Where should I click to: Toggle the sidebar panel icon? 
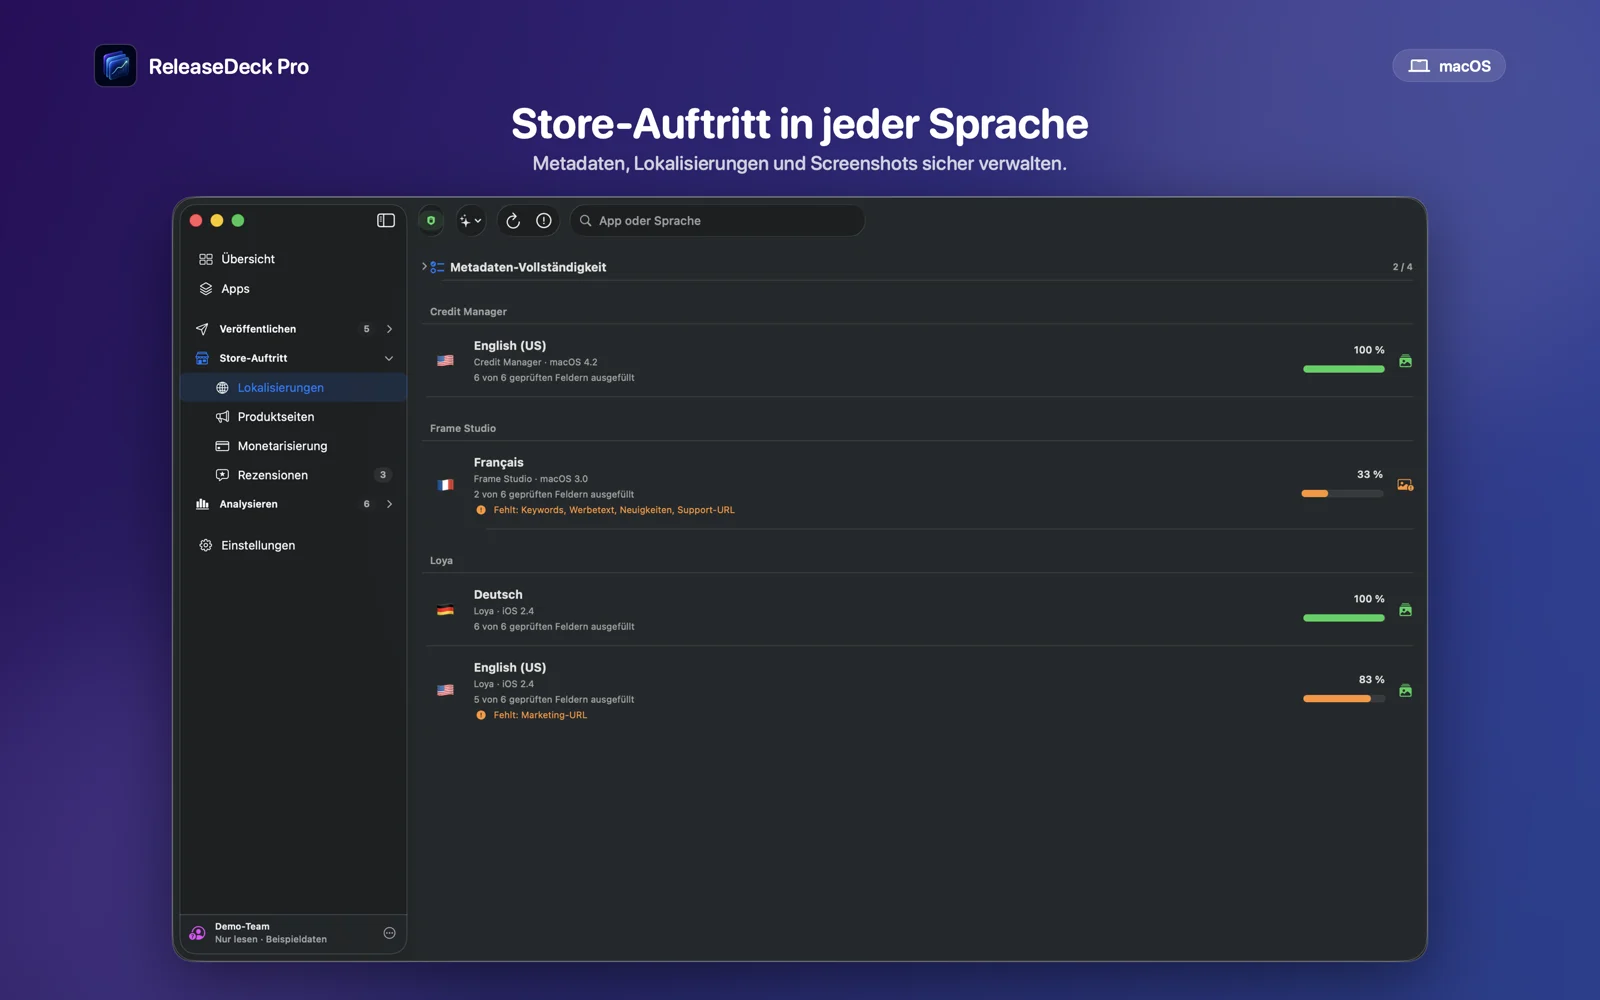click(386, 220)
